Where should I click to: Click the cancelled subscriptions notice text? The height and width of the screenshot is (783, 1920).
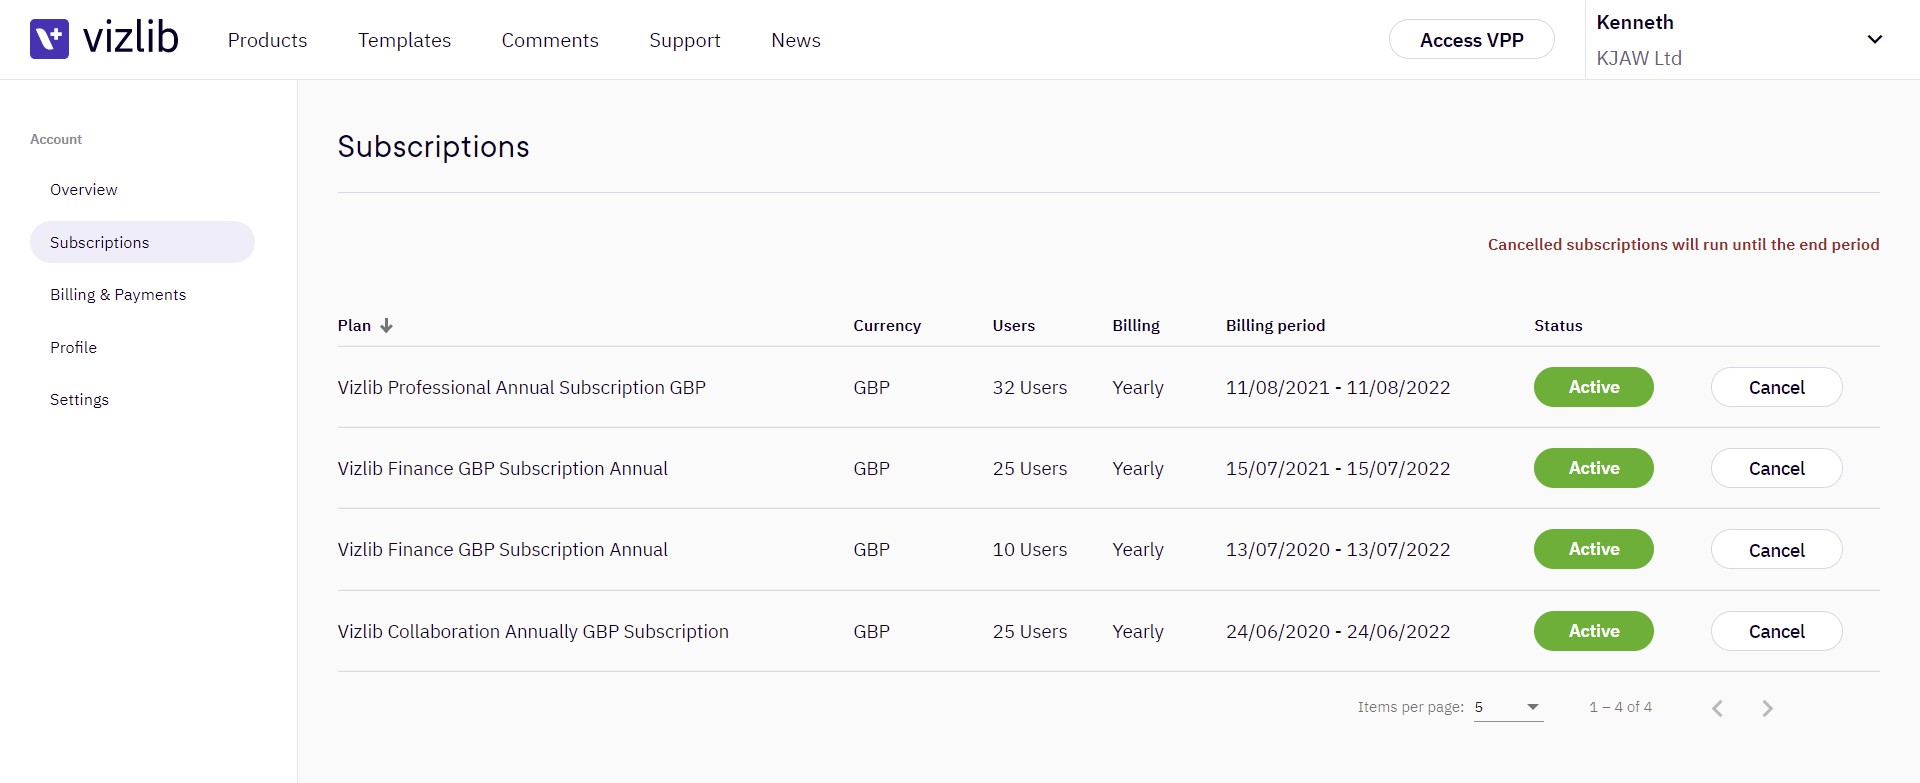coord(1683,245)
